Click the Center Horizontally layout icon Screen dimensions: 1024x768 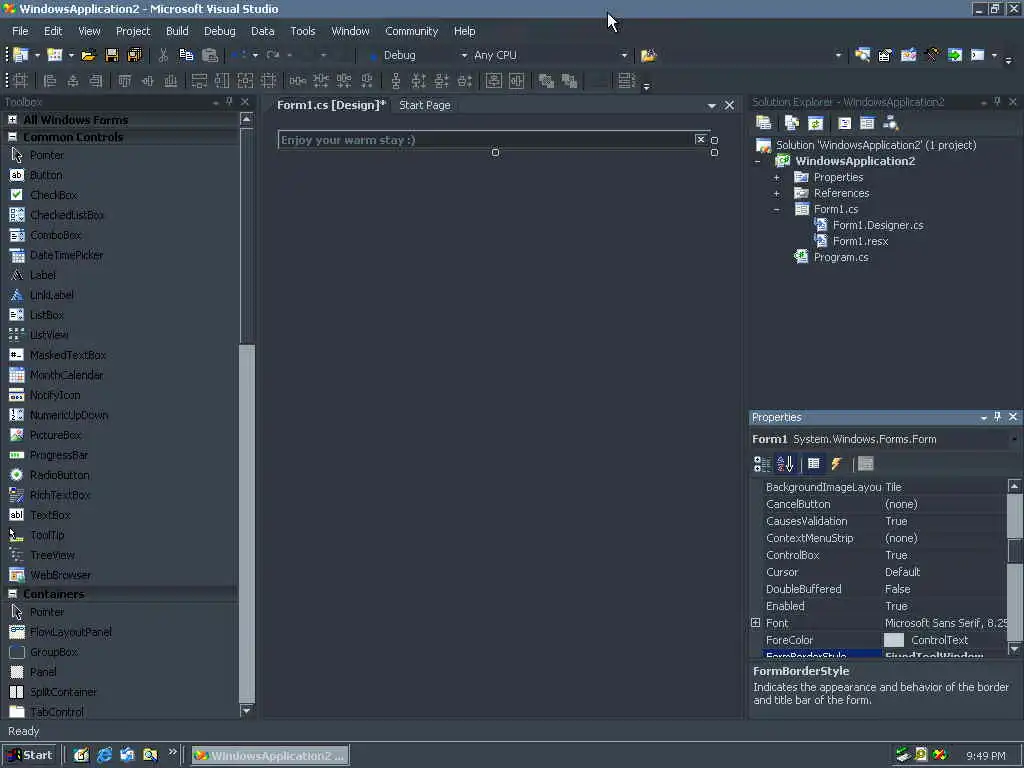494,81
